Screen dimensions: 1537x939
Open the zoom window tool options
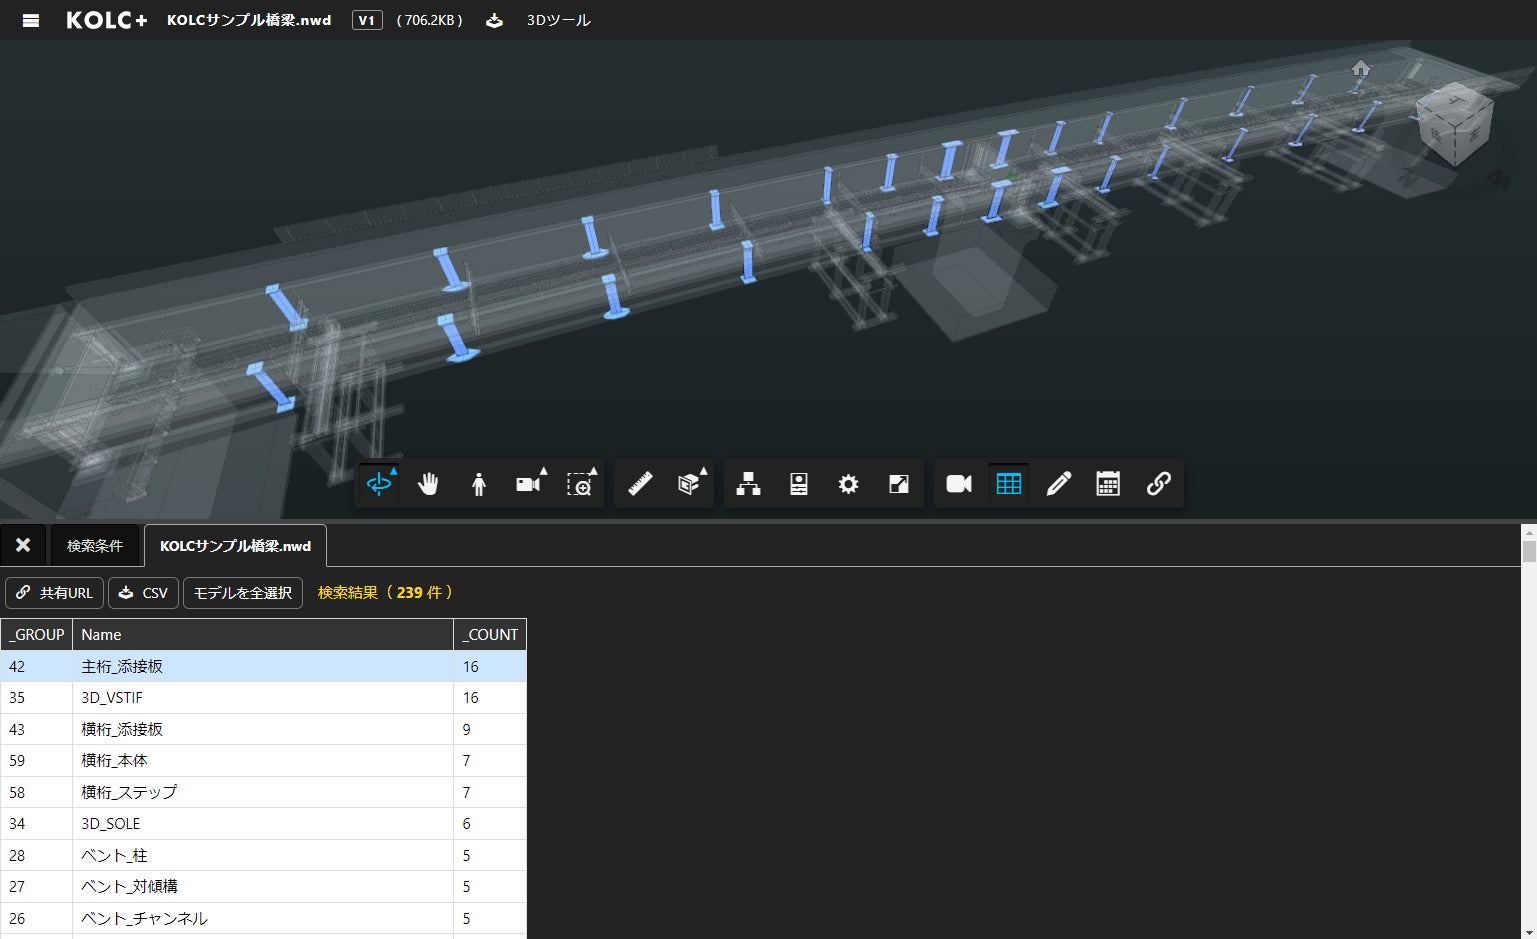pos(580,484)
